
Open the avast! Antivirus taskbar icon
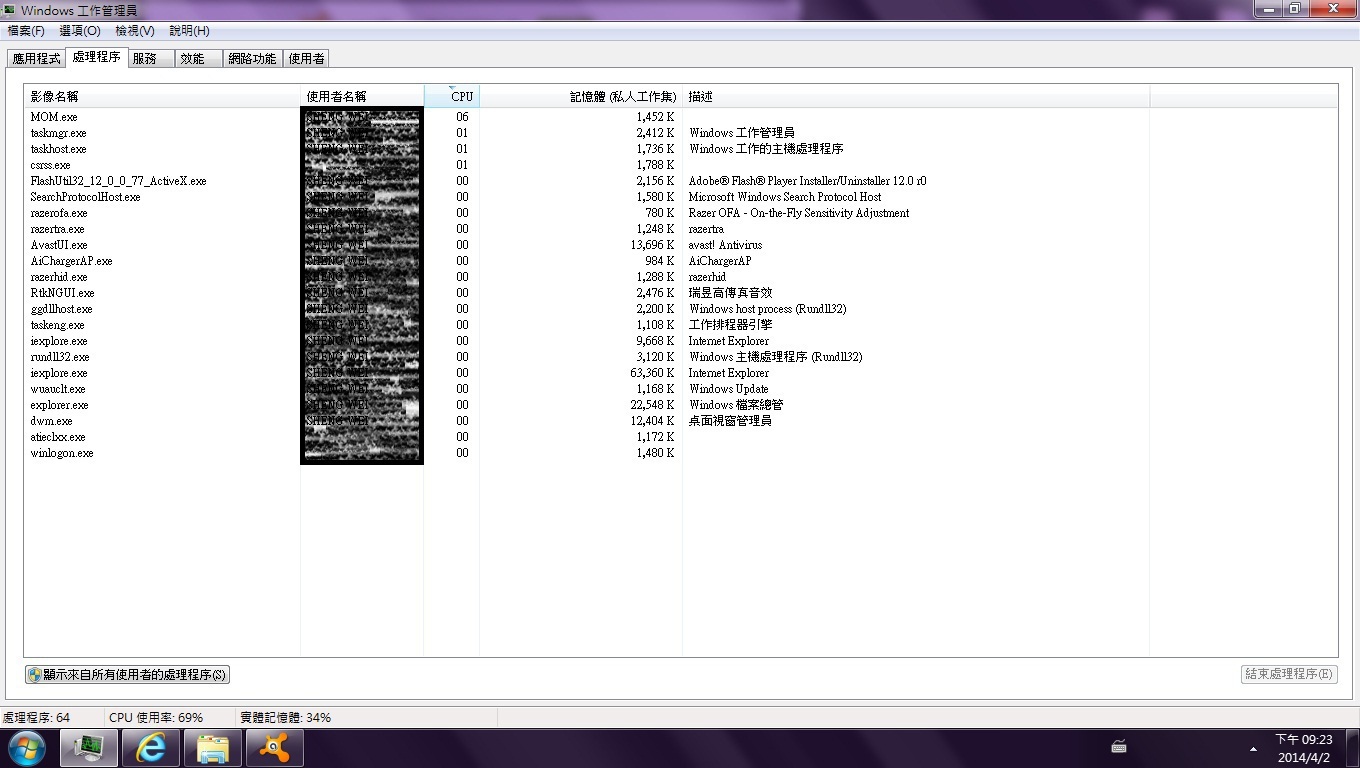[x=275, y=748]
